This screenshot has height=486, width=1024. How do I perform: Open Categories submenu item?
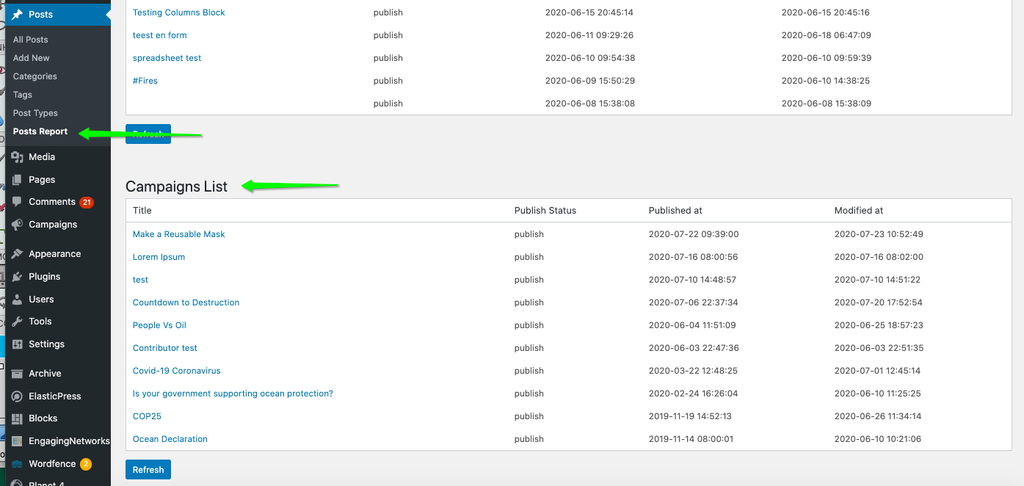coord(35,76)
